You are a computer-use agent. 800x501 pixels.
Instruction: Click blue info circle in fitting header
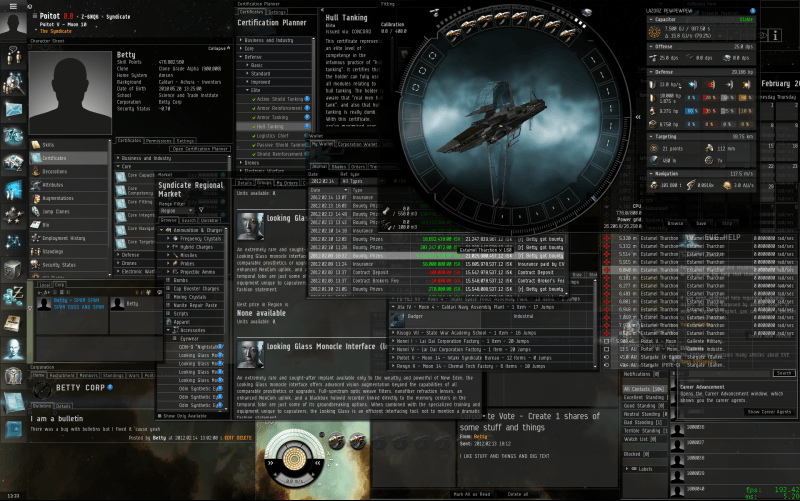753,10
